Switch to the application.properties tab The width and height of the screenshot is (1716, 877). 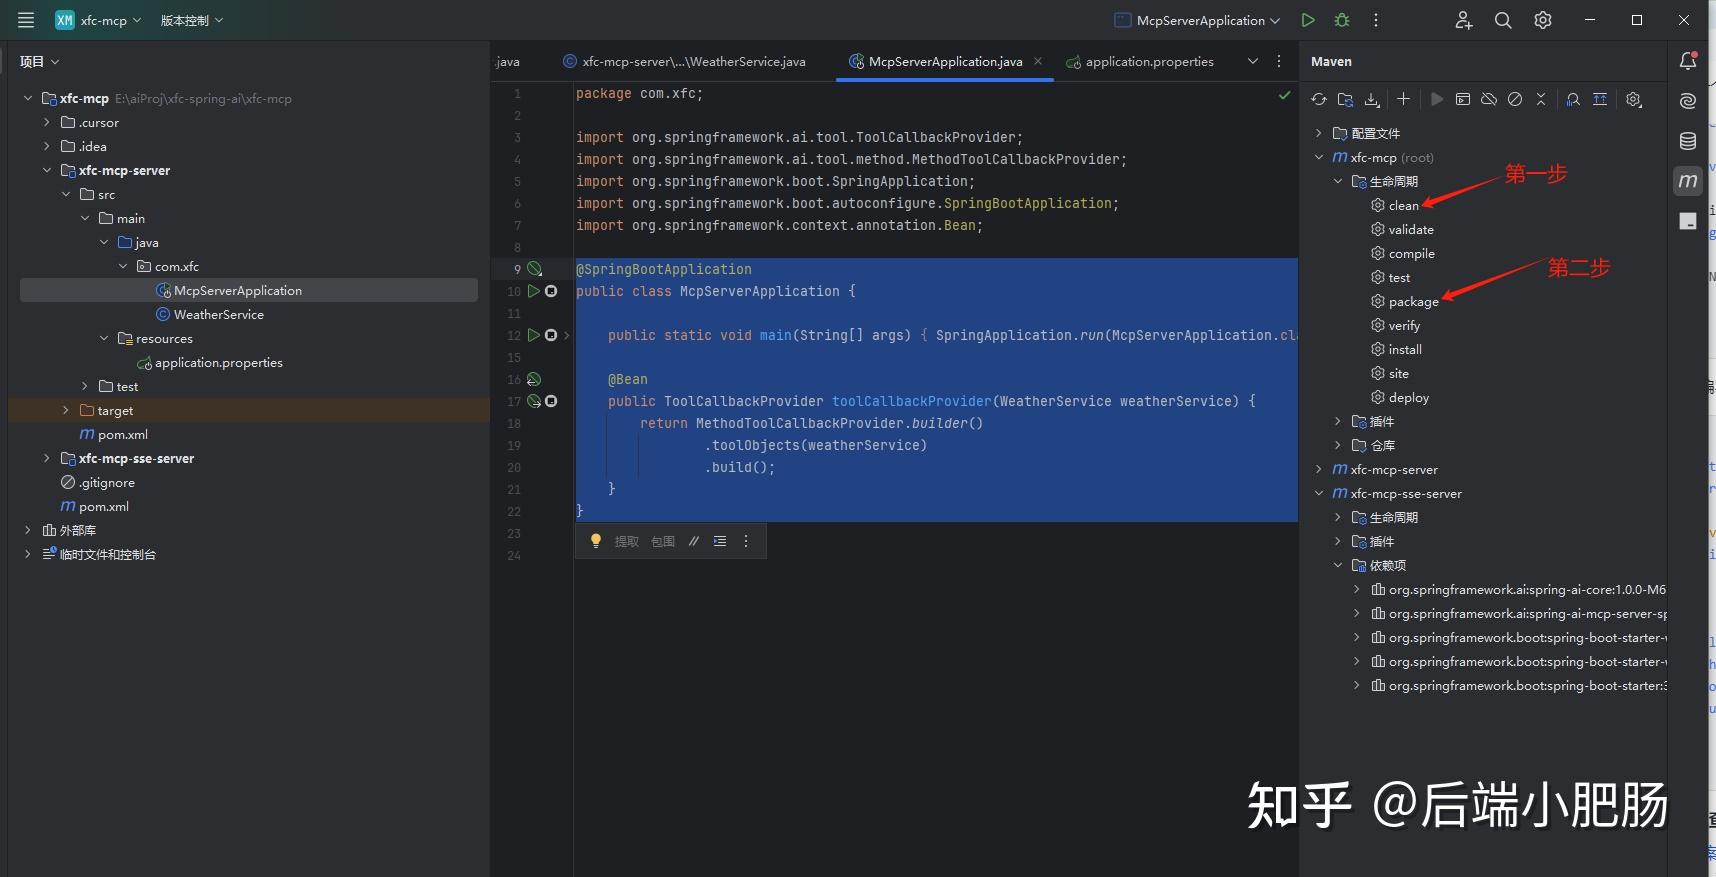tap(1148, 61)
